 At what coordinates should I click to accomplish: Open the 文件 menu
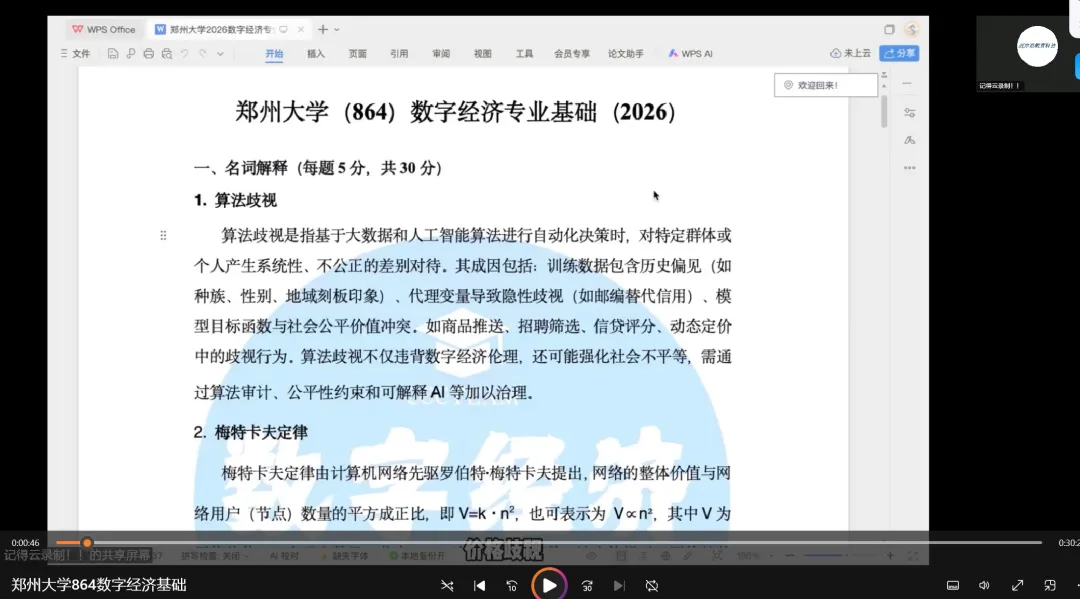[76, 54]
